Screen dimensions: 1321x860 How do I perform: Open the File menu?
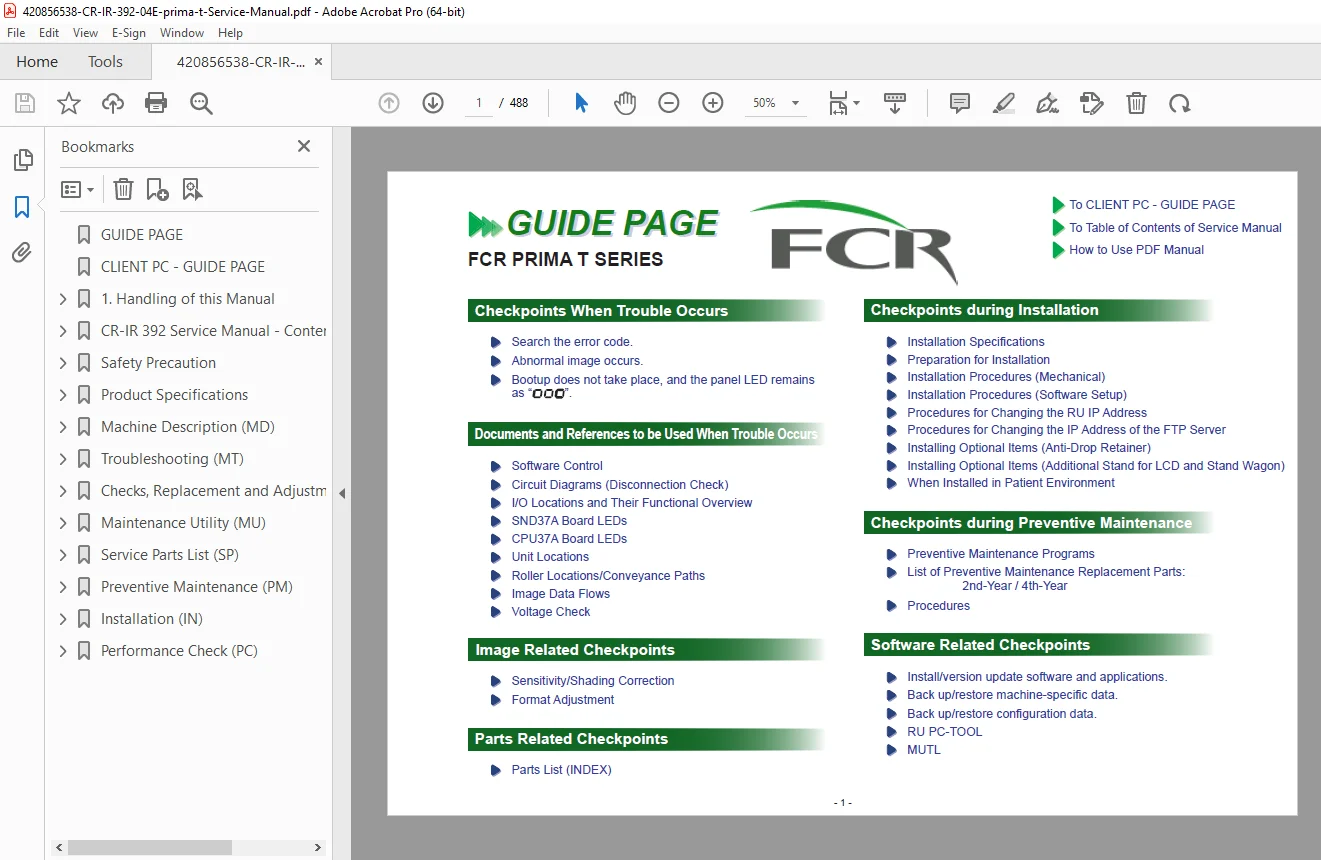point(16,33)
